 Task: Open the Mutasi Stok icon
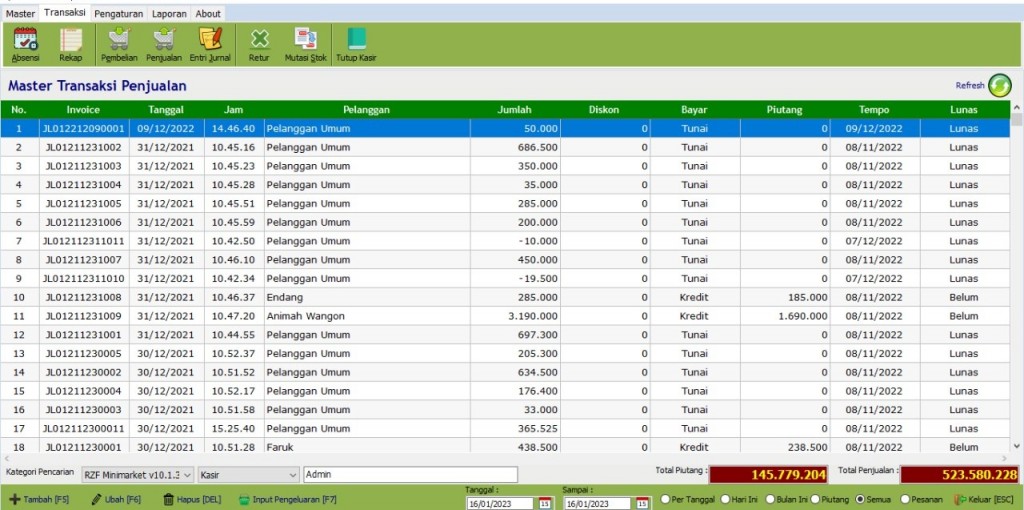tap(306, 44)
